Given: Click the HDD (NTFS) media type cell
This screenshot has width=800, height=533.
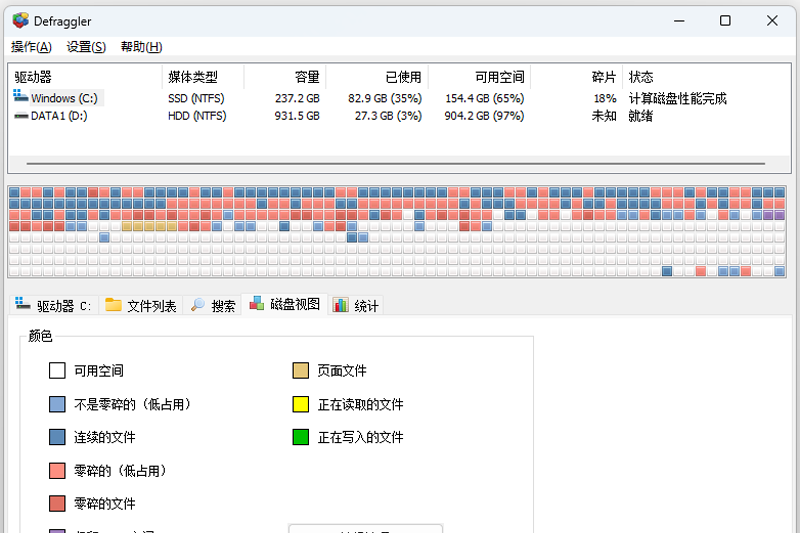Looking at the screenshot, I should [x=197, y=116].
